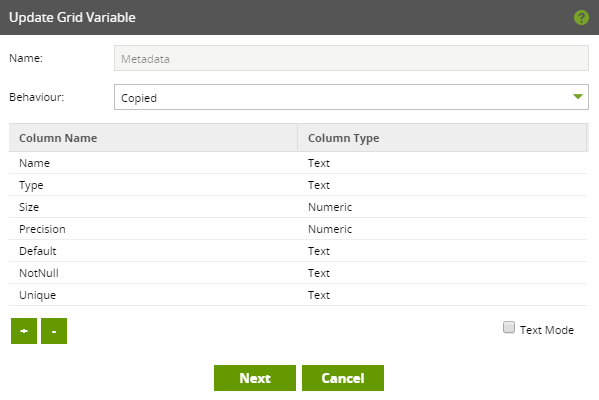This screenshot has width=599, height=400.
Task: Open the green help question mark icon
Action: tap(581, 18)
